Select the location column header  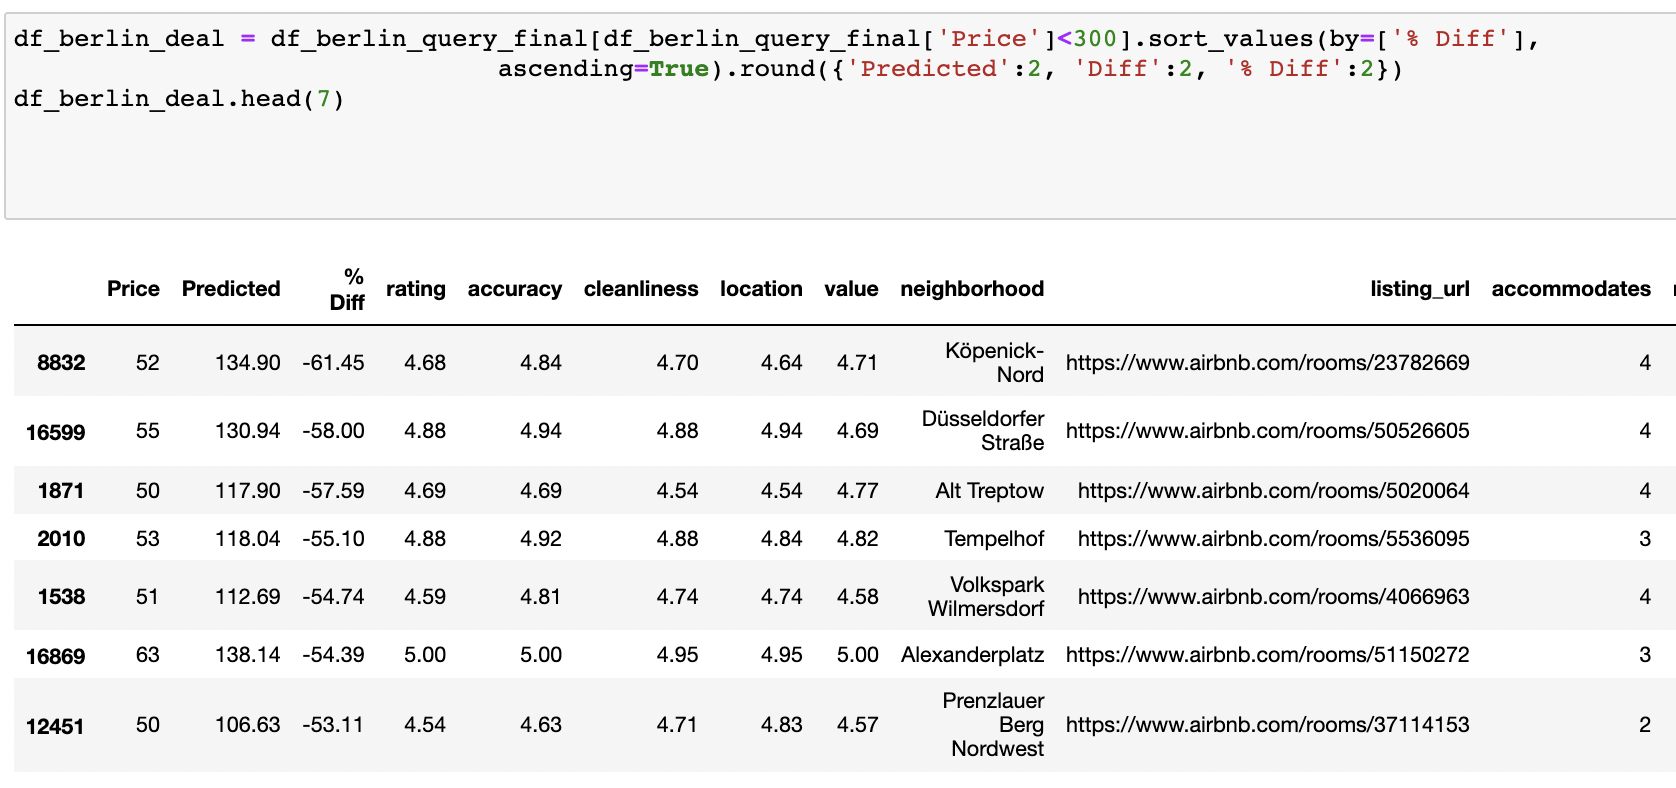[x=761, y=289]
